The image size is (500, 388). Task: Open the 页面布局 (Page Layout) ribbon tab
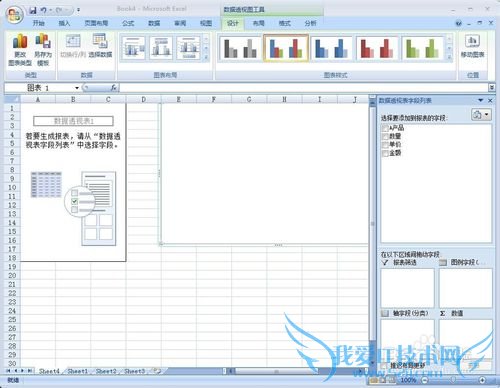click(x=96, y=23)
